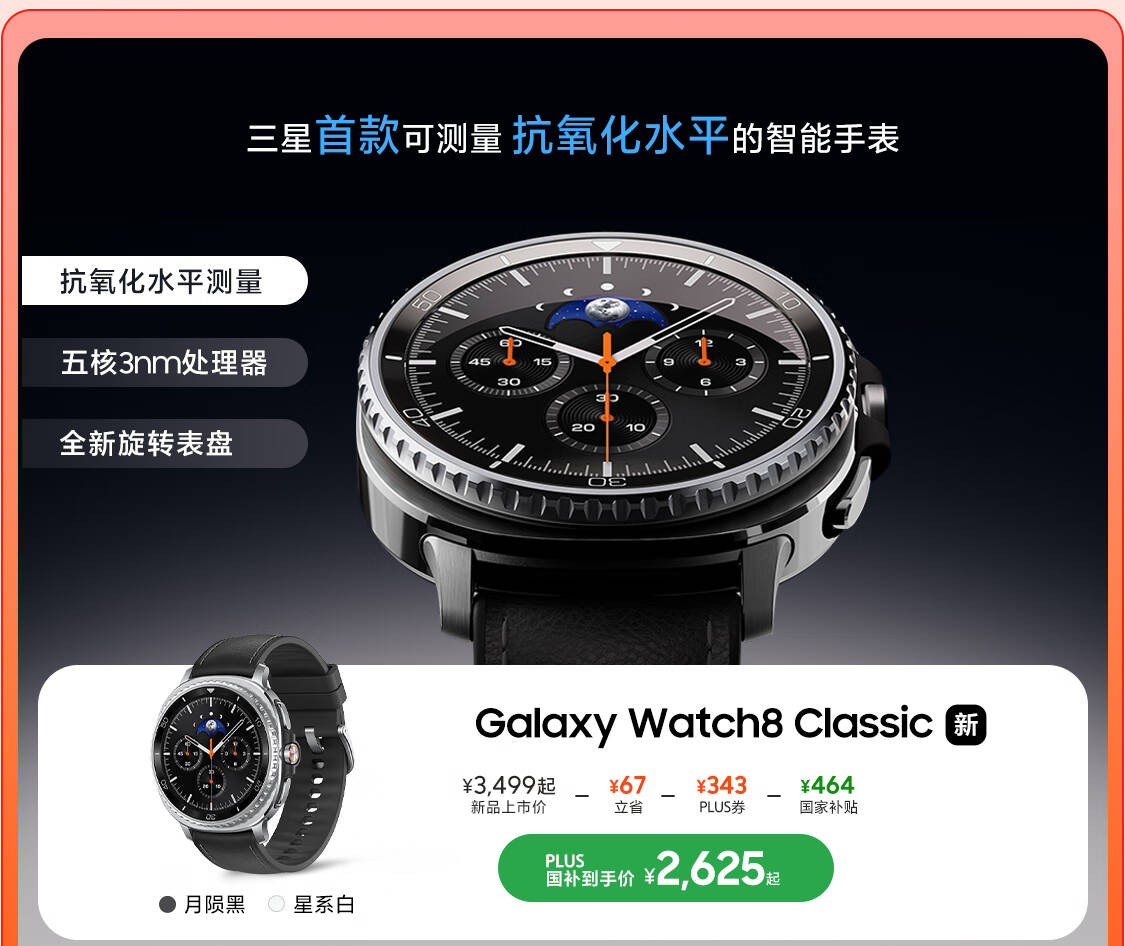Click the moon phase icon on watch face
Image resolution: width=1125 pixels, height=946 pixels.
tap(607, 311)
